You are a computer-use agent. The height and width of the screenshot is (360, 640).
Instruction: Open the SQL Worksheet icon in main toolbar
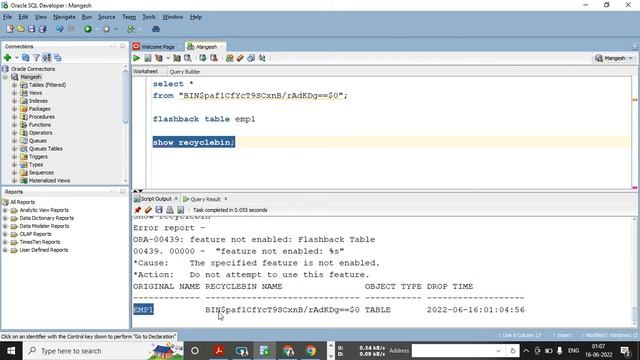click(131, 29)
